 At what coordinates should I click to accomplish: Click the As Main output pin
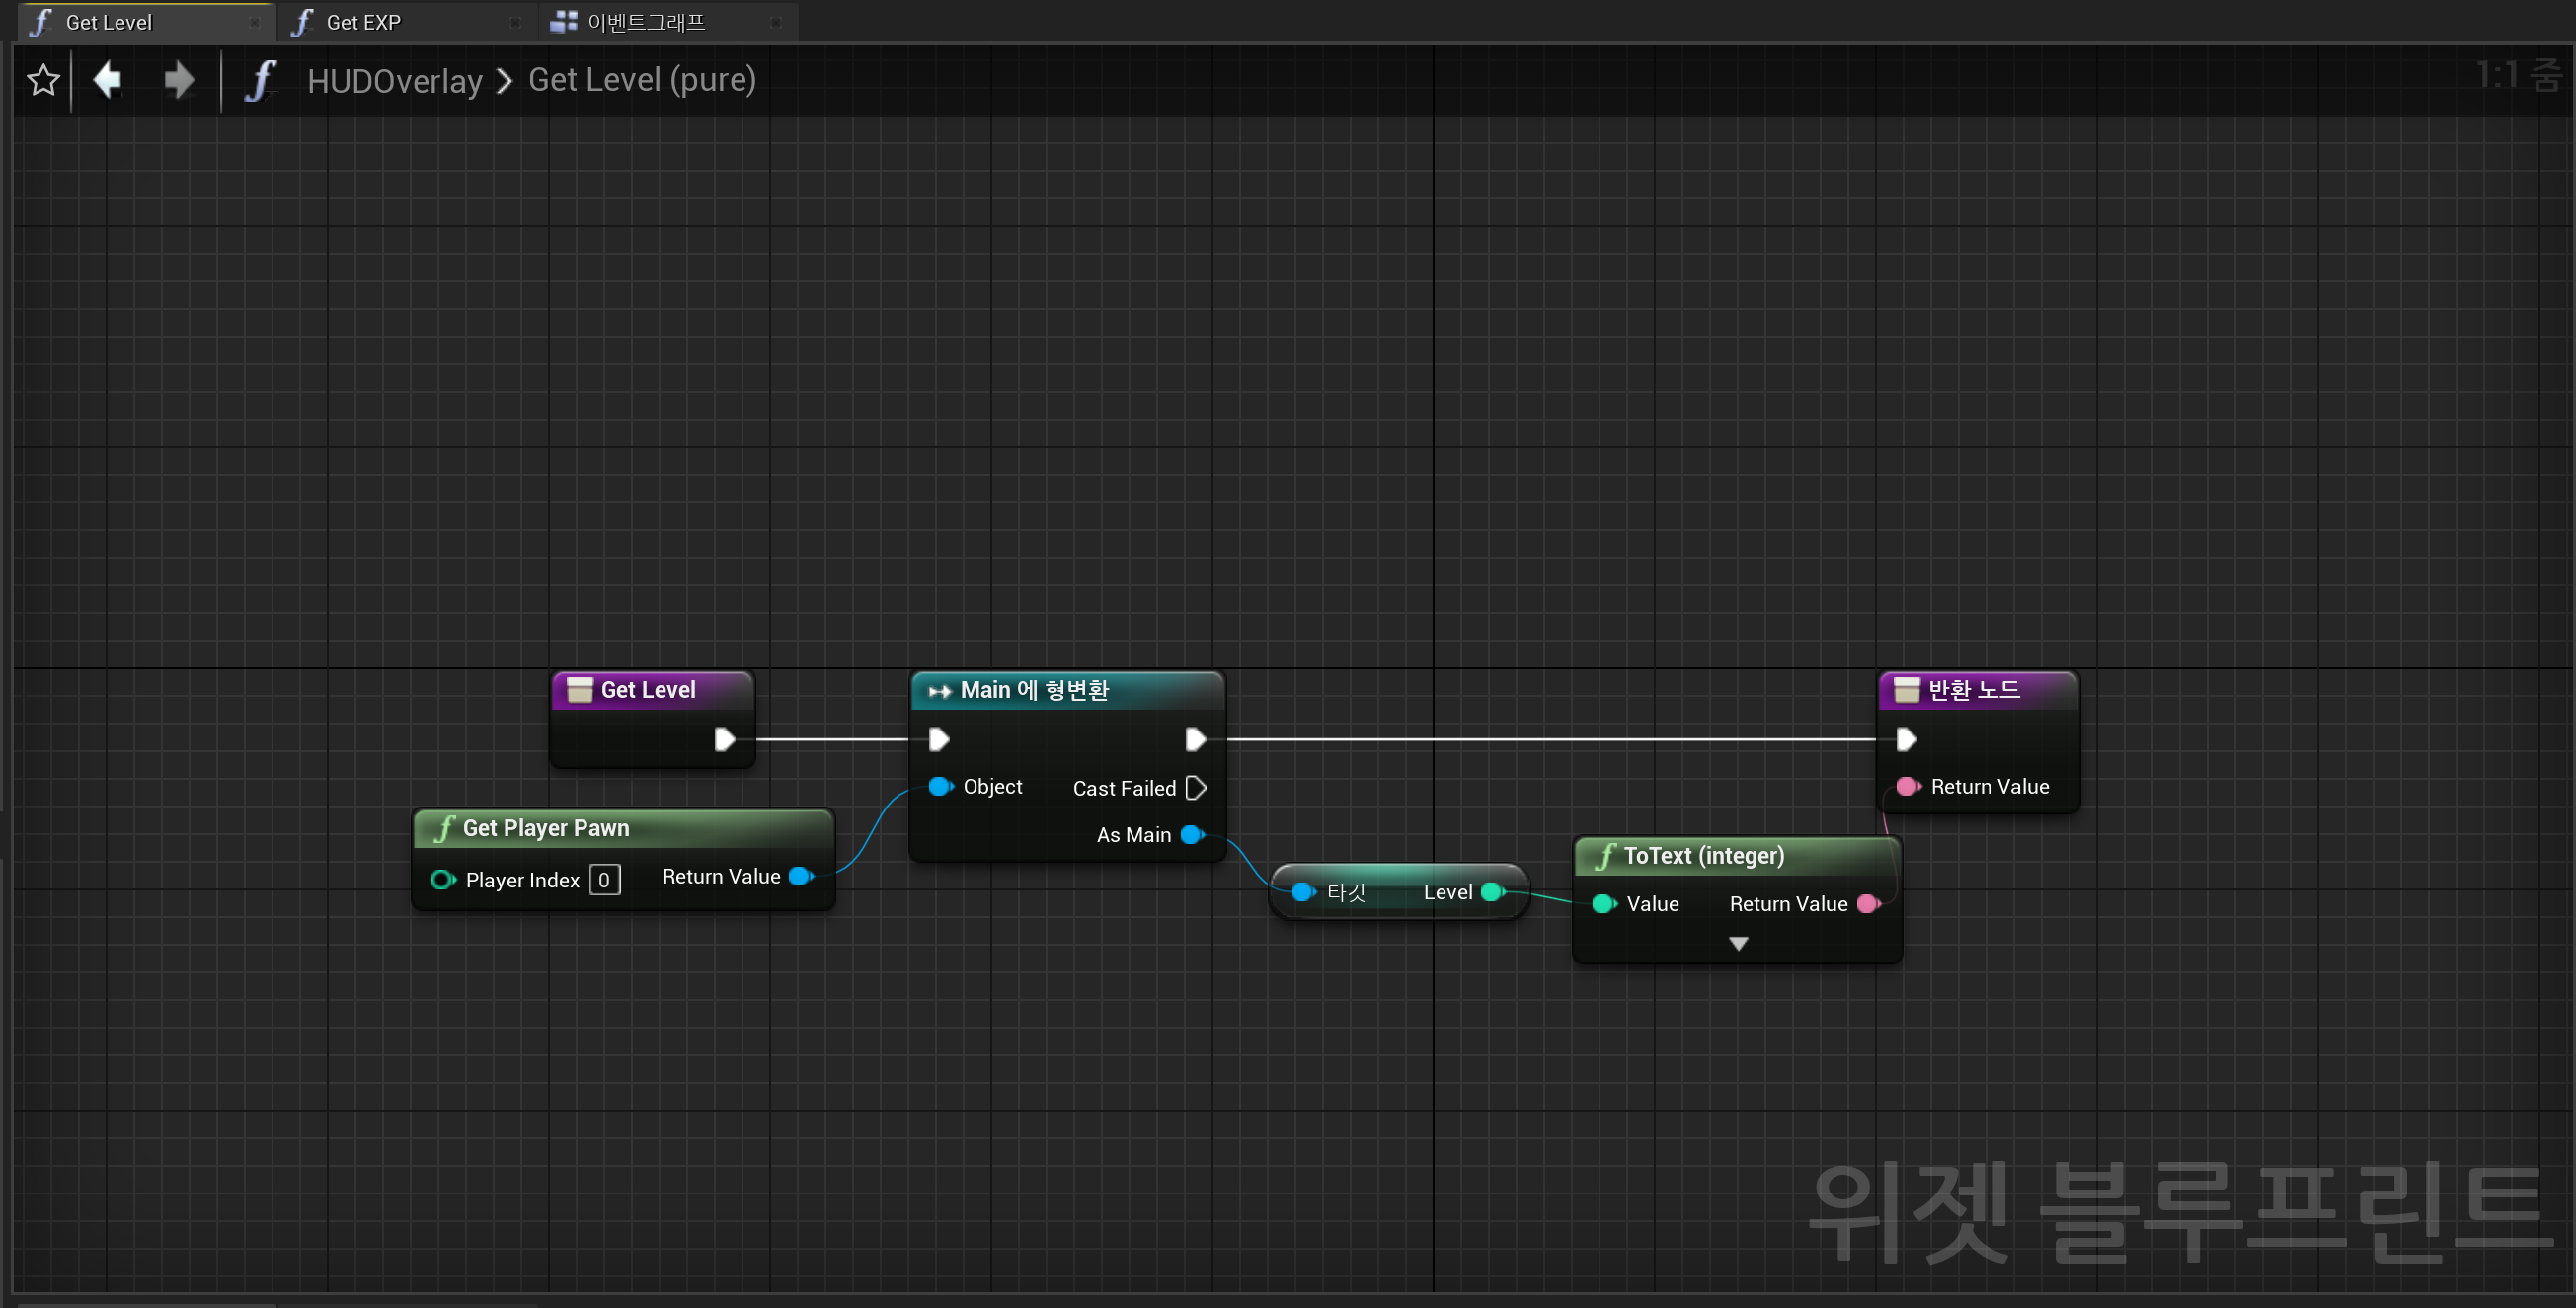pyautogui.click(x=1192, y=835)
